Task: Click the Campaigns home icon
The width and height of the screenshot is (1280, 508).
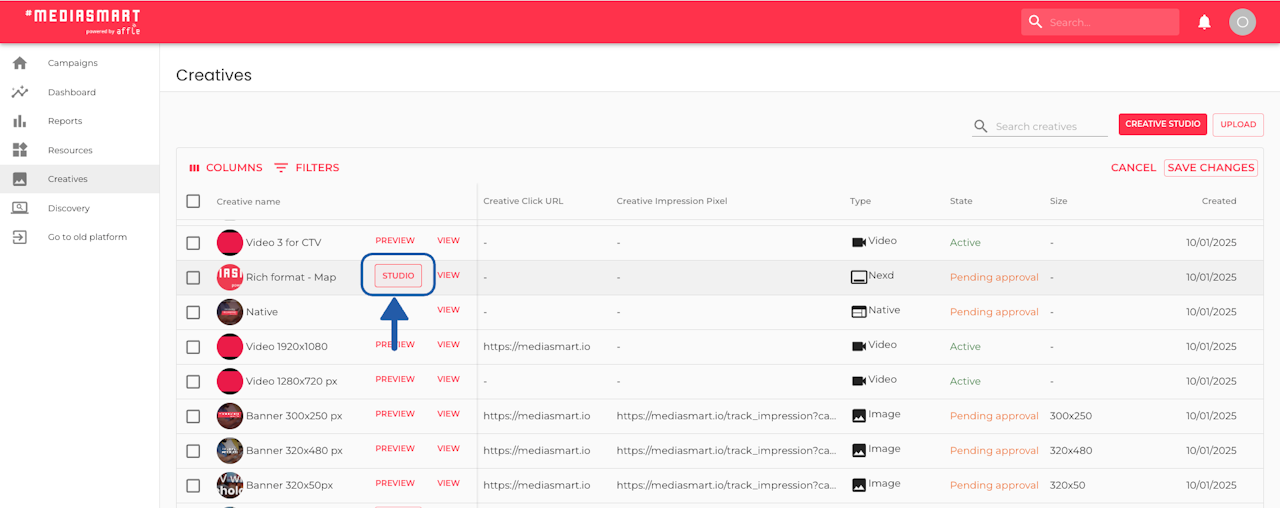Action: pyautogui.click(x=20, y=63)
